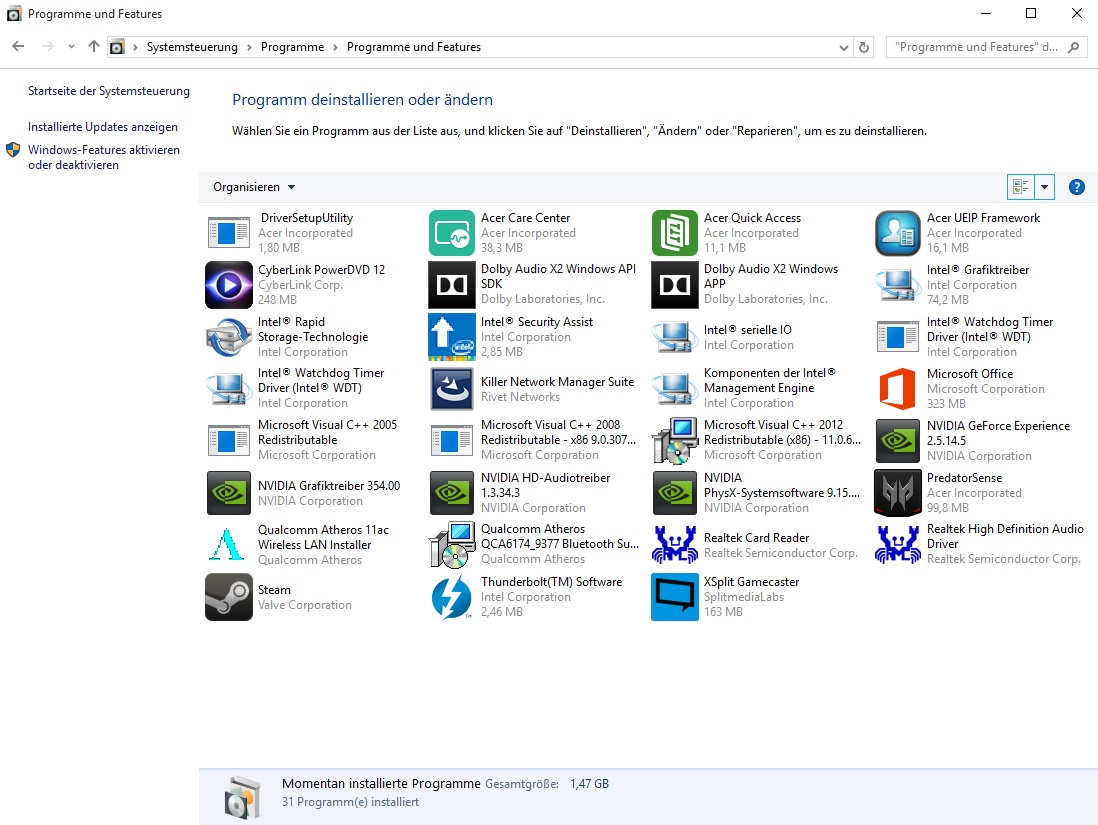Go back using the back arrow

coord(18,46)
